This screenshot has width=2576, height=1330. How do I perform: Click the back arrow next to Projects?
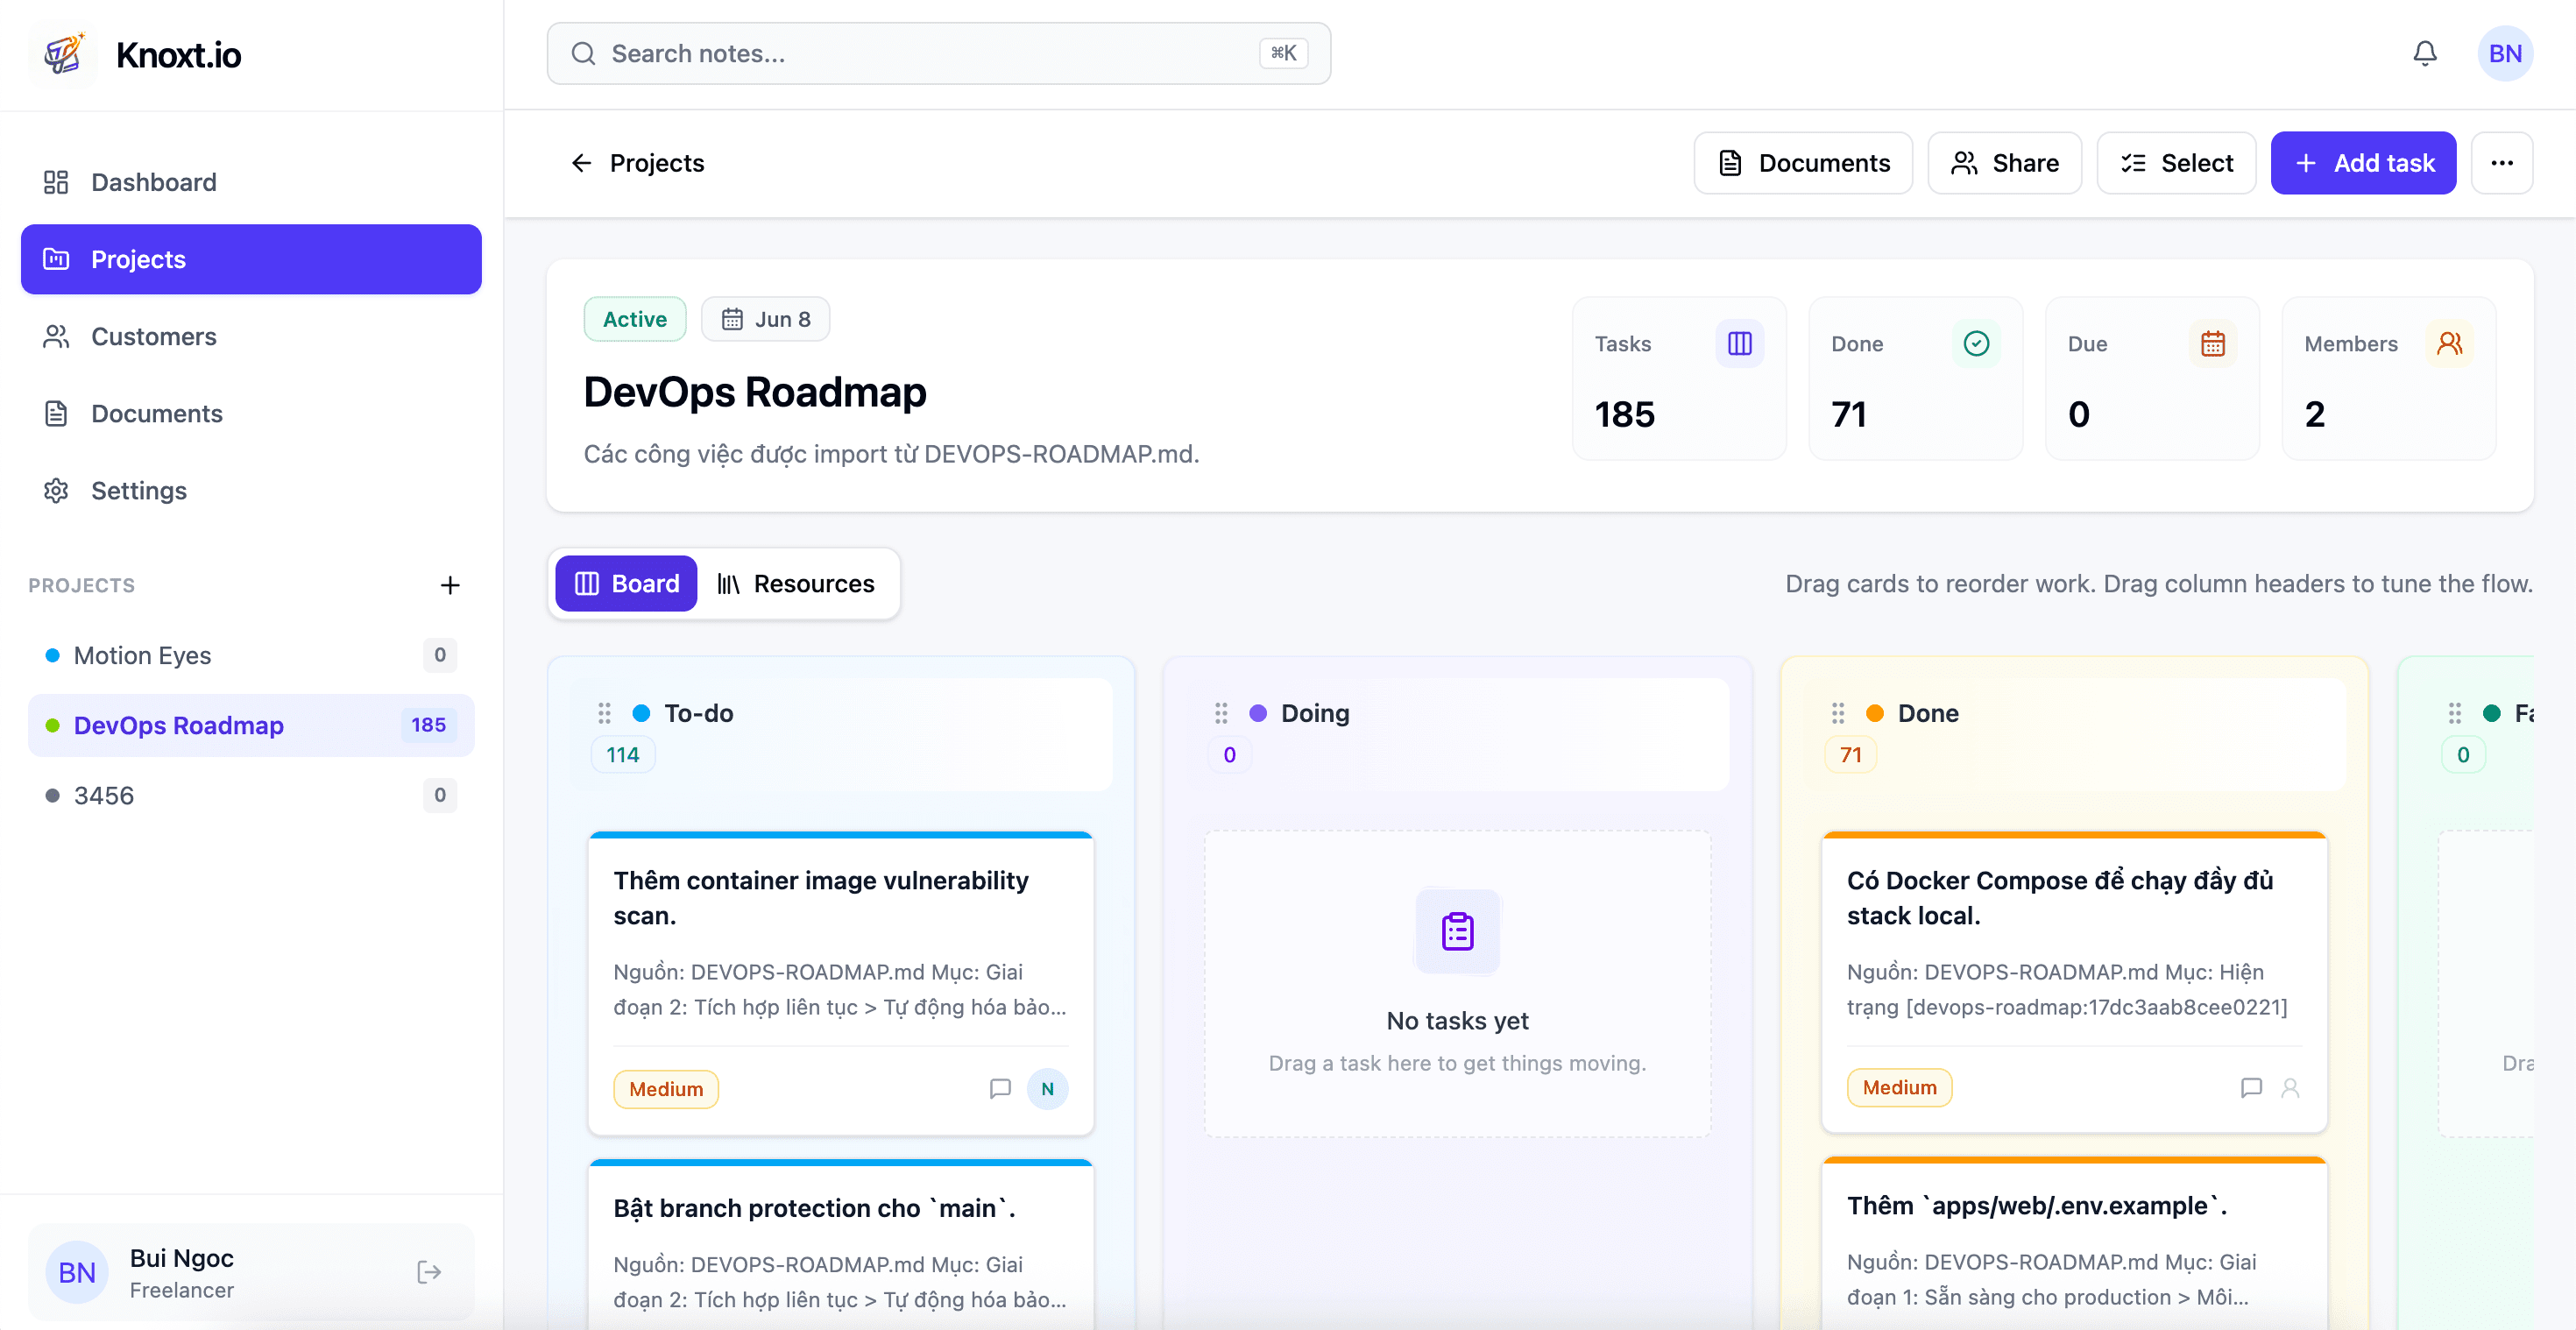point(582,163)
